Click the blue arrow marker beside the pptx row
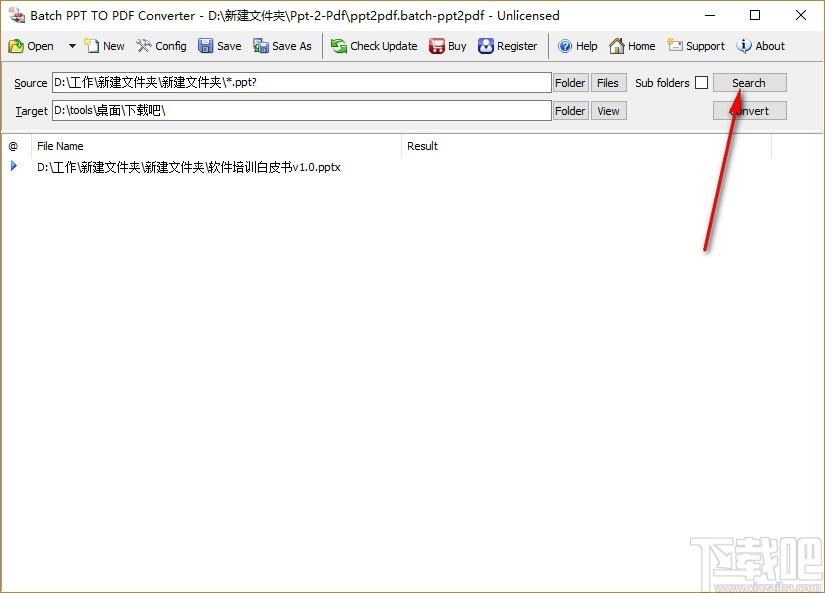This screenshot has width=825, height=593. (x=14, y=166)
